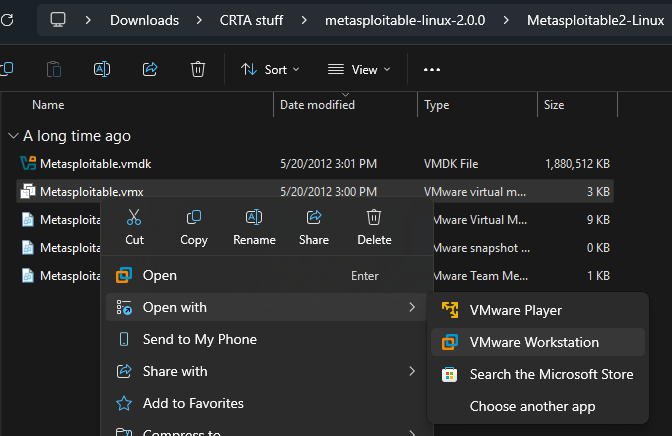Click the Delete icon in context menu
672x436 pixels.
(374, 218)
